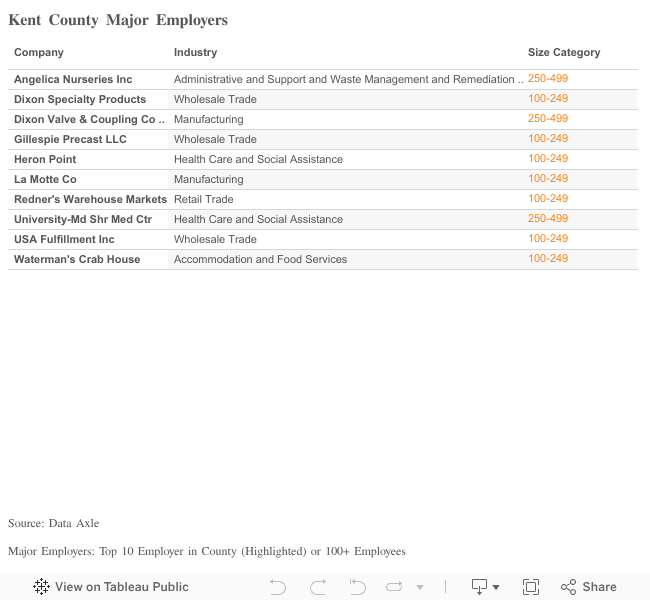Toggle Full Screen icon
The width and height of the screenshot is (650, 600).
pos(531,587)
